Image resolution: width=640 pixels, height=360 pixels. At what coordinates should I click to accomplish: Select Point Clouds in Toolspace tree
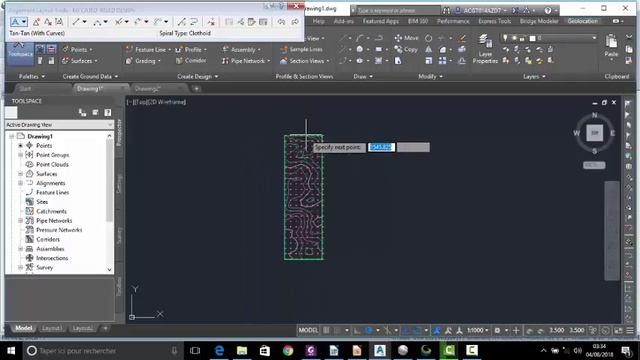click(x=52, y=164)
